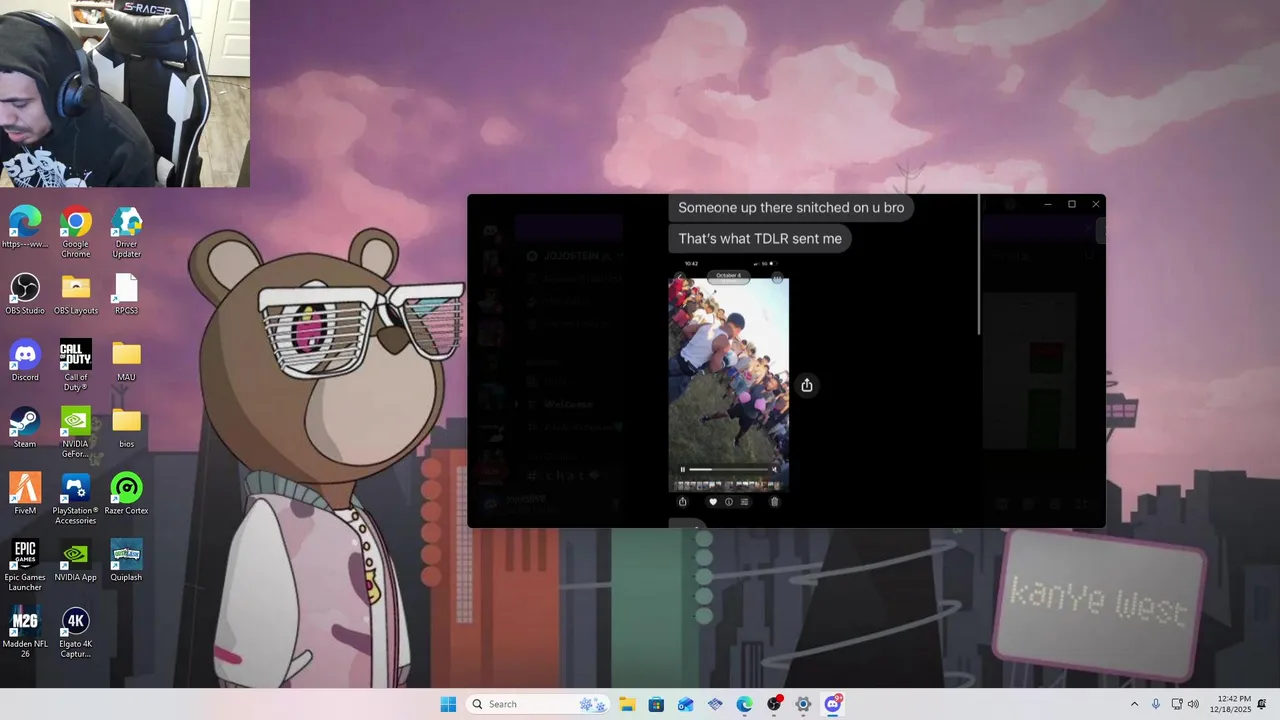
Task: Click the mute icon beside the video progress bar
Action: tap(775, 469)
